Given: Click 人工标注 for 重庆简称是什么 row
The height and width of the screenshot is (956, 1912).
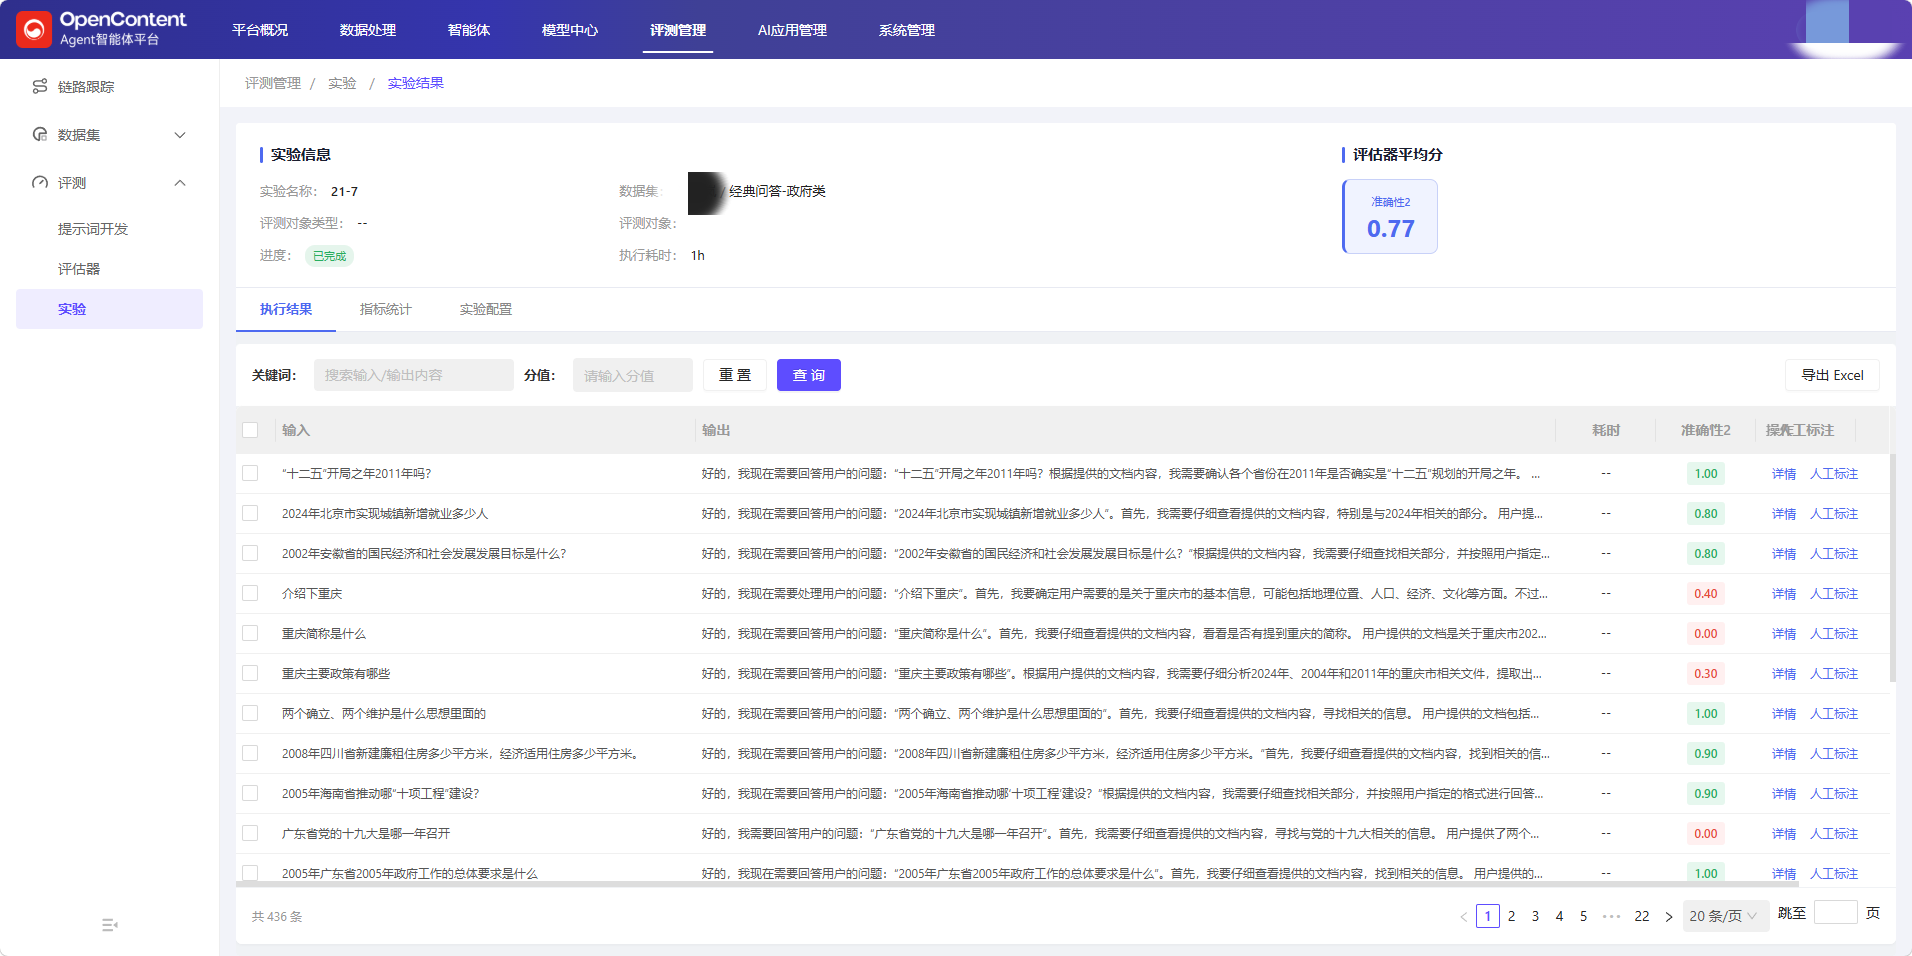Looking at the screenshot, I should click(x=1834, y=634).
